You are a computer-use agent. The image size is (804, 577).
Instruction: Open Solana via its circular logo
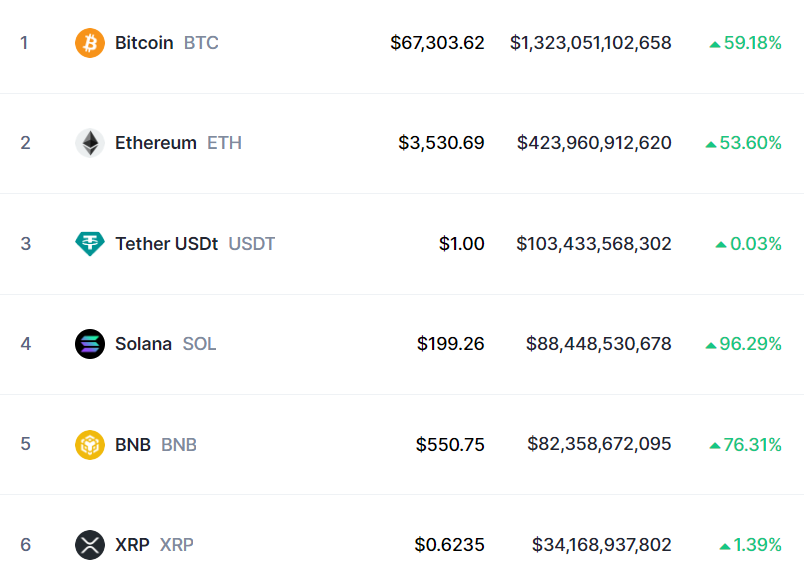click(89, 343)
